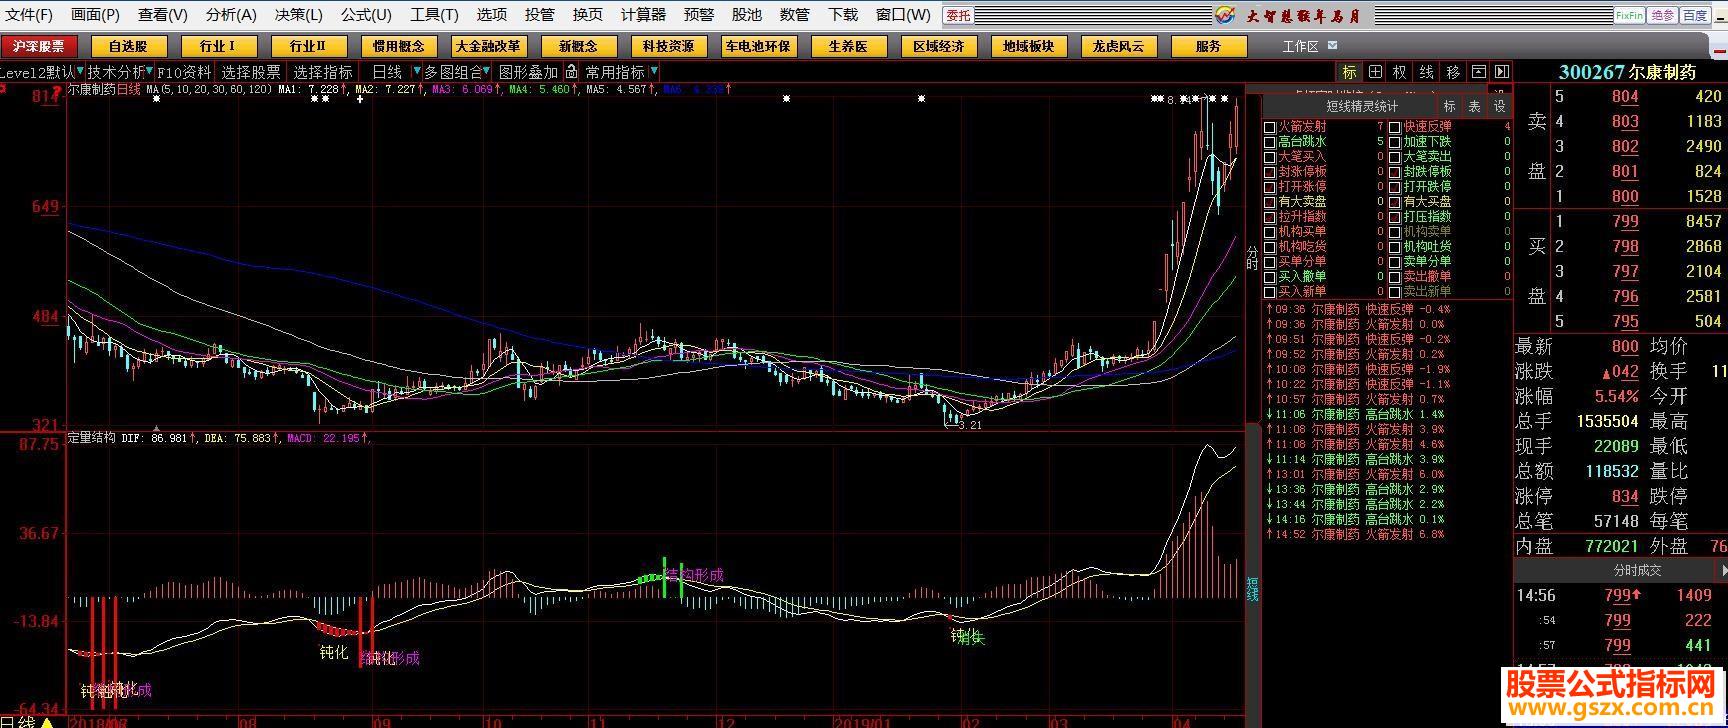Expand the 技术分析 dropdown arrow
The width and height of the screenshot is (1728, 728).
pos(151,72)
